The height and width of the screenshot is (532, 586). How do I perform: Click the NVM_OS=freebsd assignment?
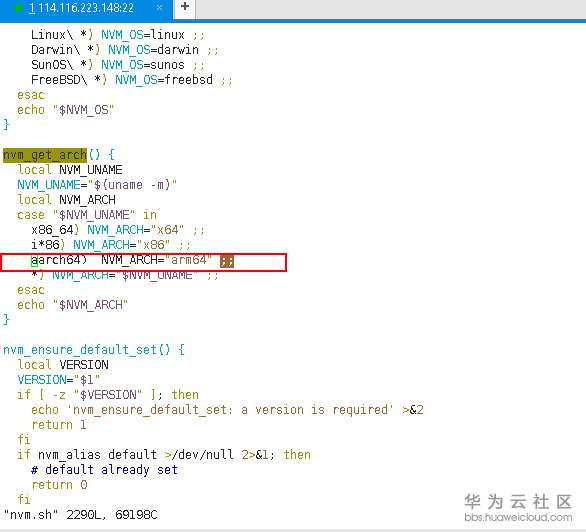[x=164, y=80]
